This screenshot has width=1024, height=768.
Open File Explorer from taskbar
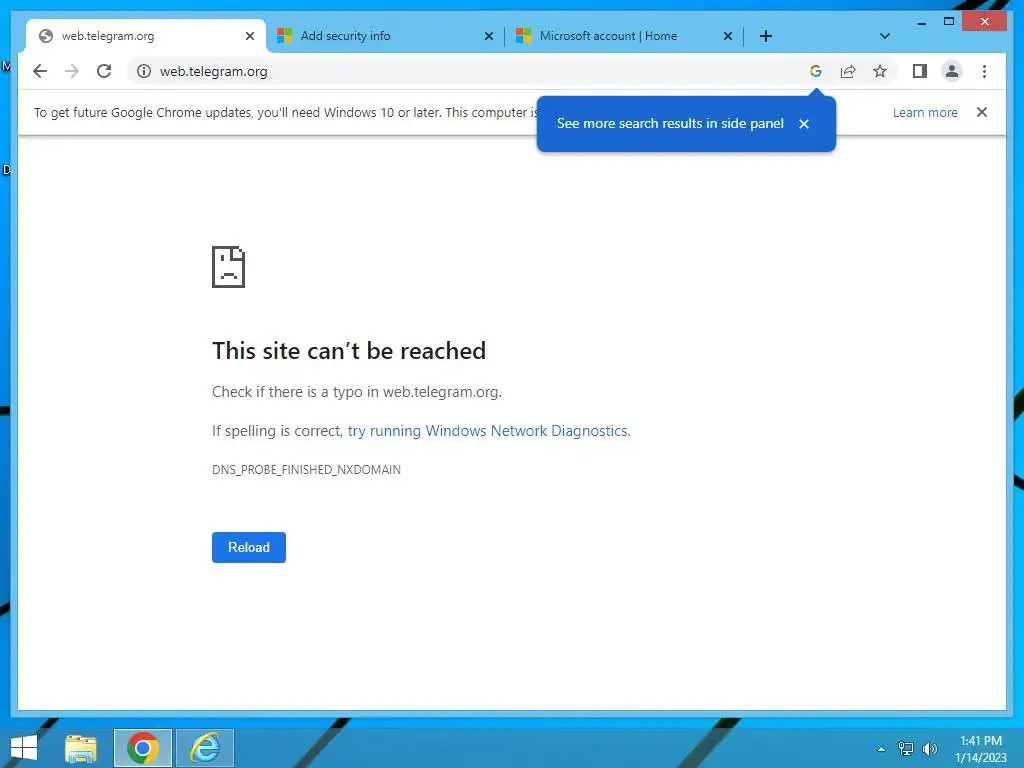(x=81, y=748)
